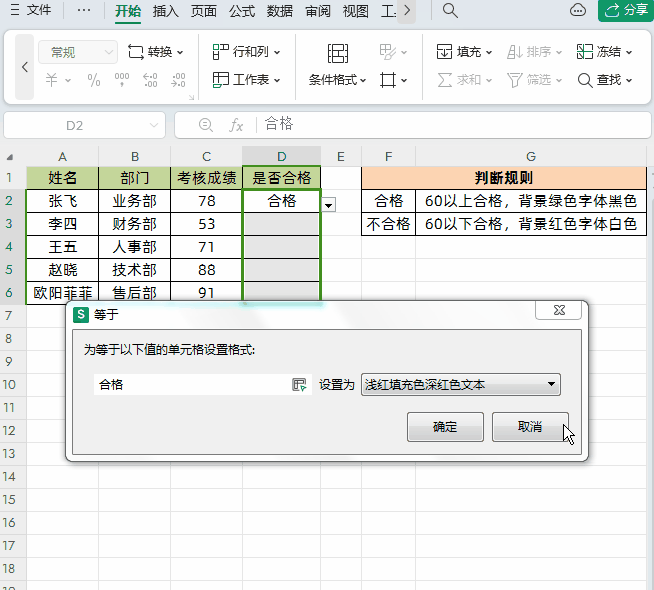Select column G header

click(x=531, y=156)
